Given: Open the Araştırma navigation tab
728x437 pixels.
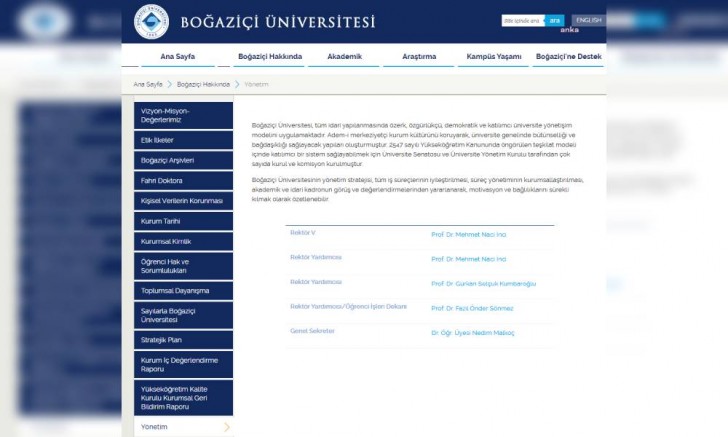Looking at the screenshot, I should [x=419, y=57].
